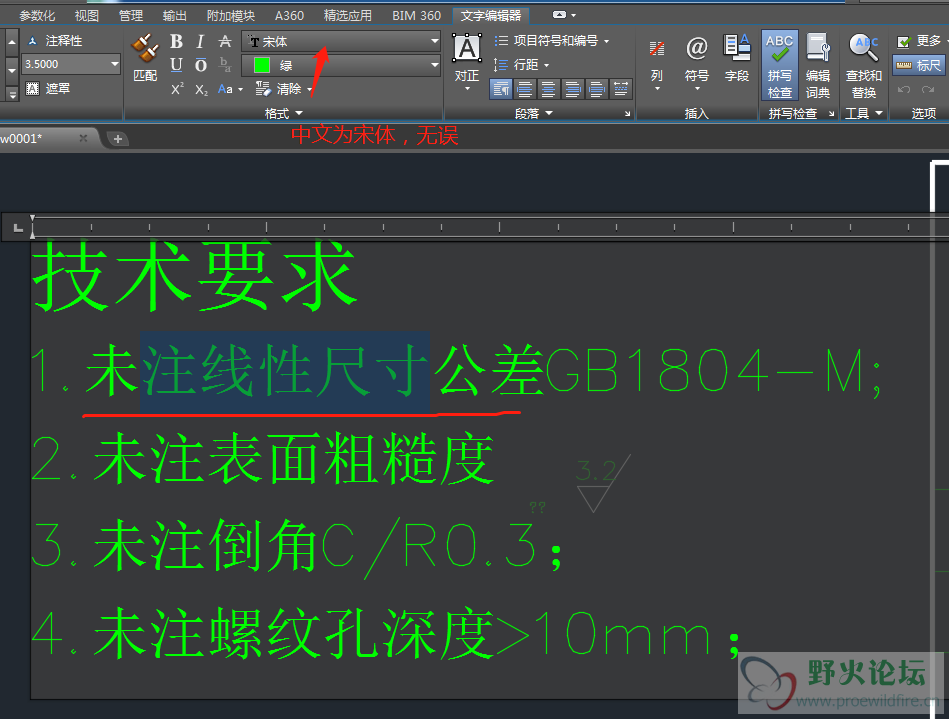Viewport: 949px width, 719px height.
Task: Open the 管理 (Manage) ribbon tab
Action: [x=131, y=16]
